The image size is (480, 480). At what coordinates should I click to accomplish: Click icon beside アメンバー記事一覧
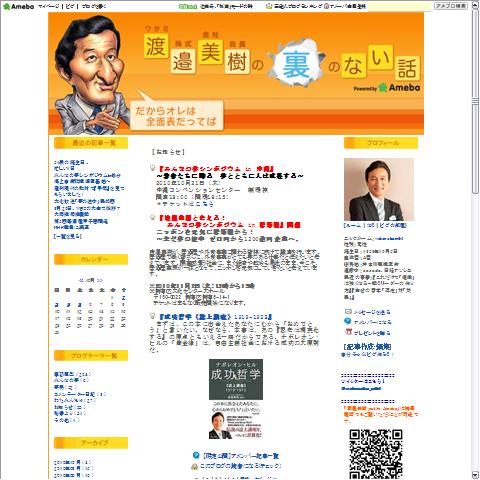click(196, 455)
